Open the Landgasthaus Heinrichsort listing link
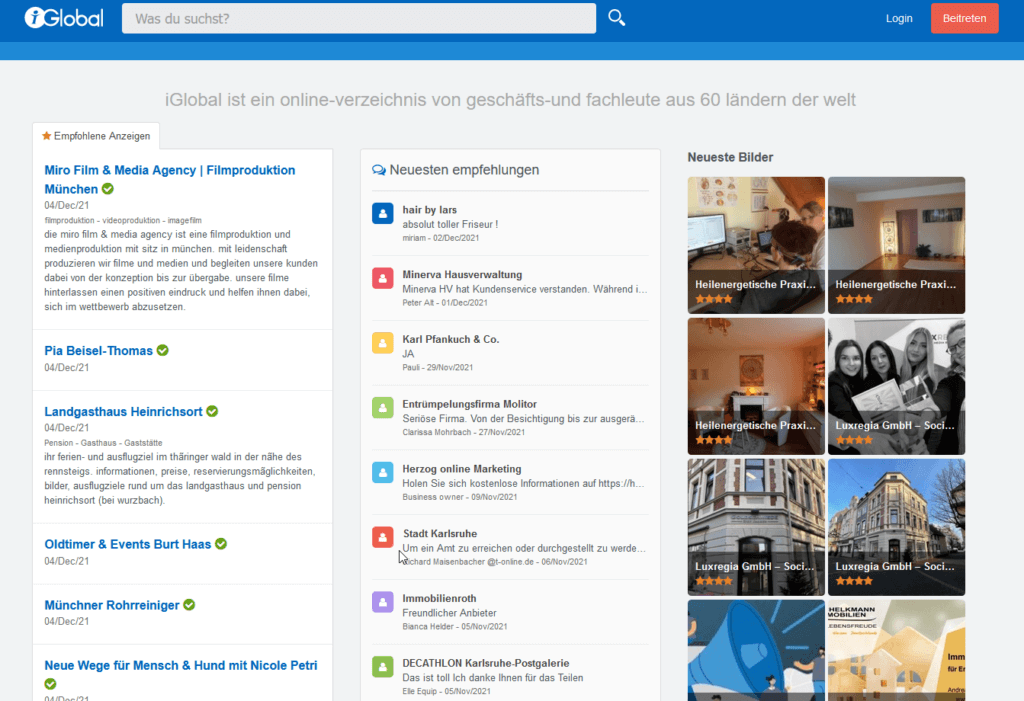Viewport: 1024px width, 701px height. point(123,411)
